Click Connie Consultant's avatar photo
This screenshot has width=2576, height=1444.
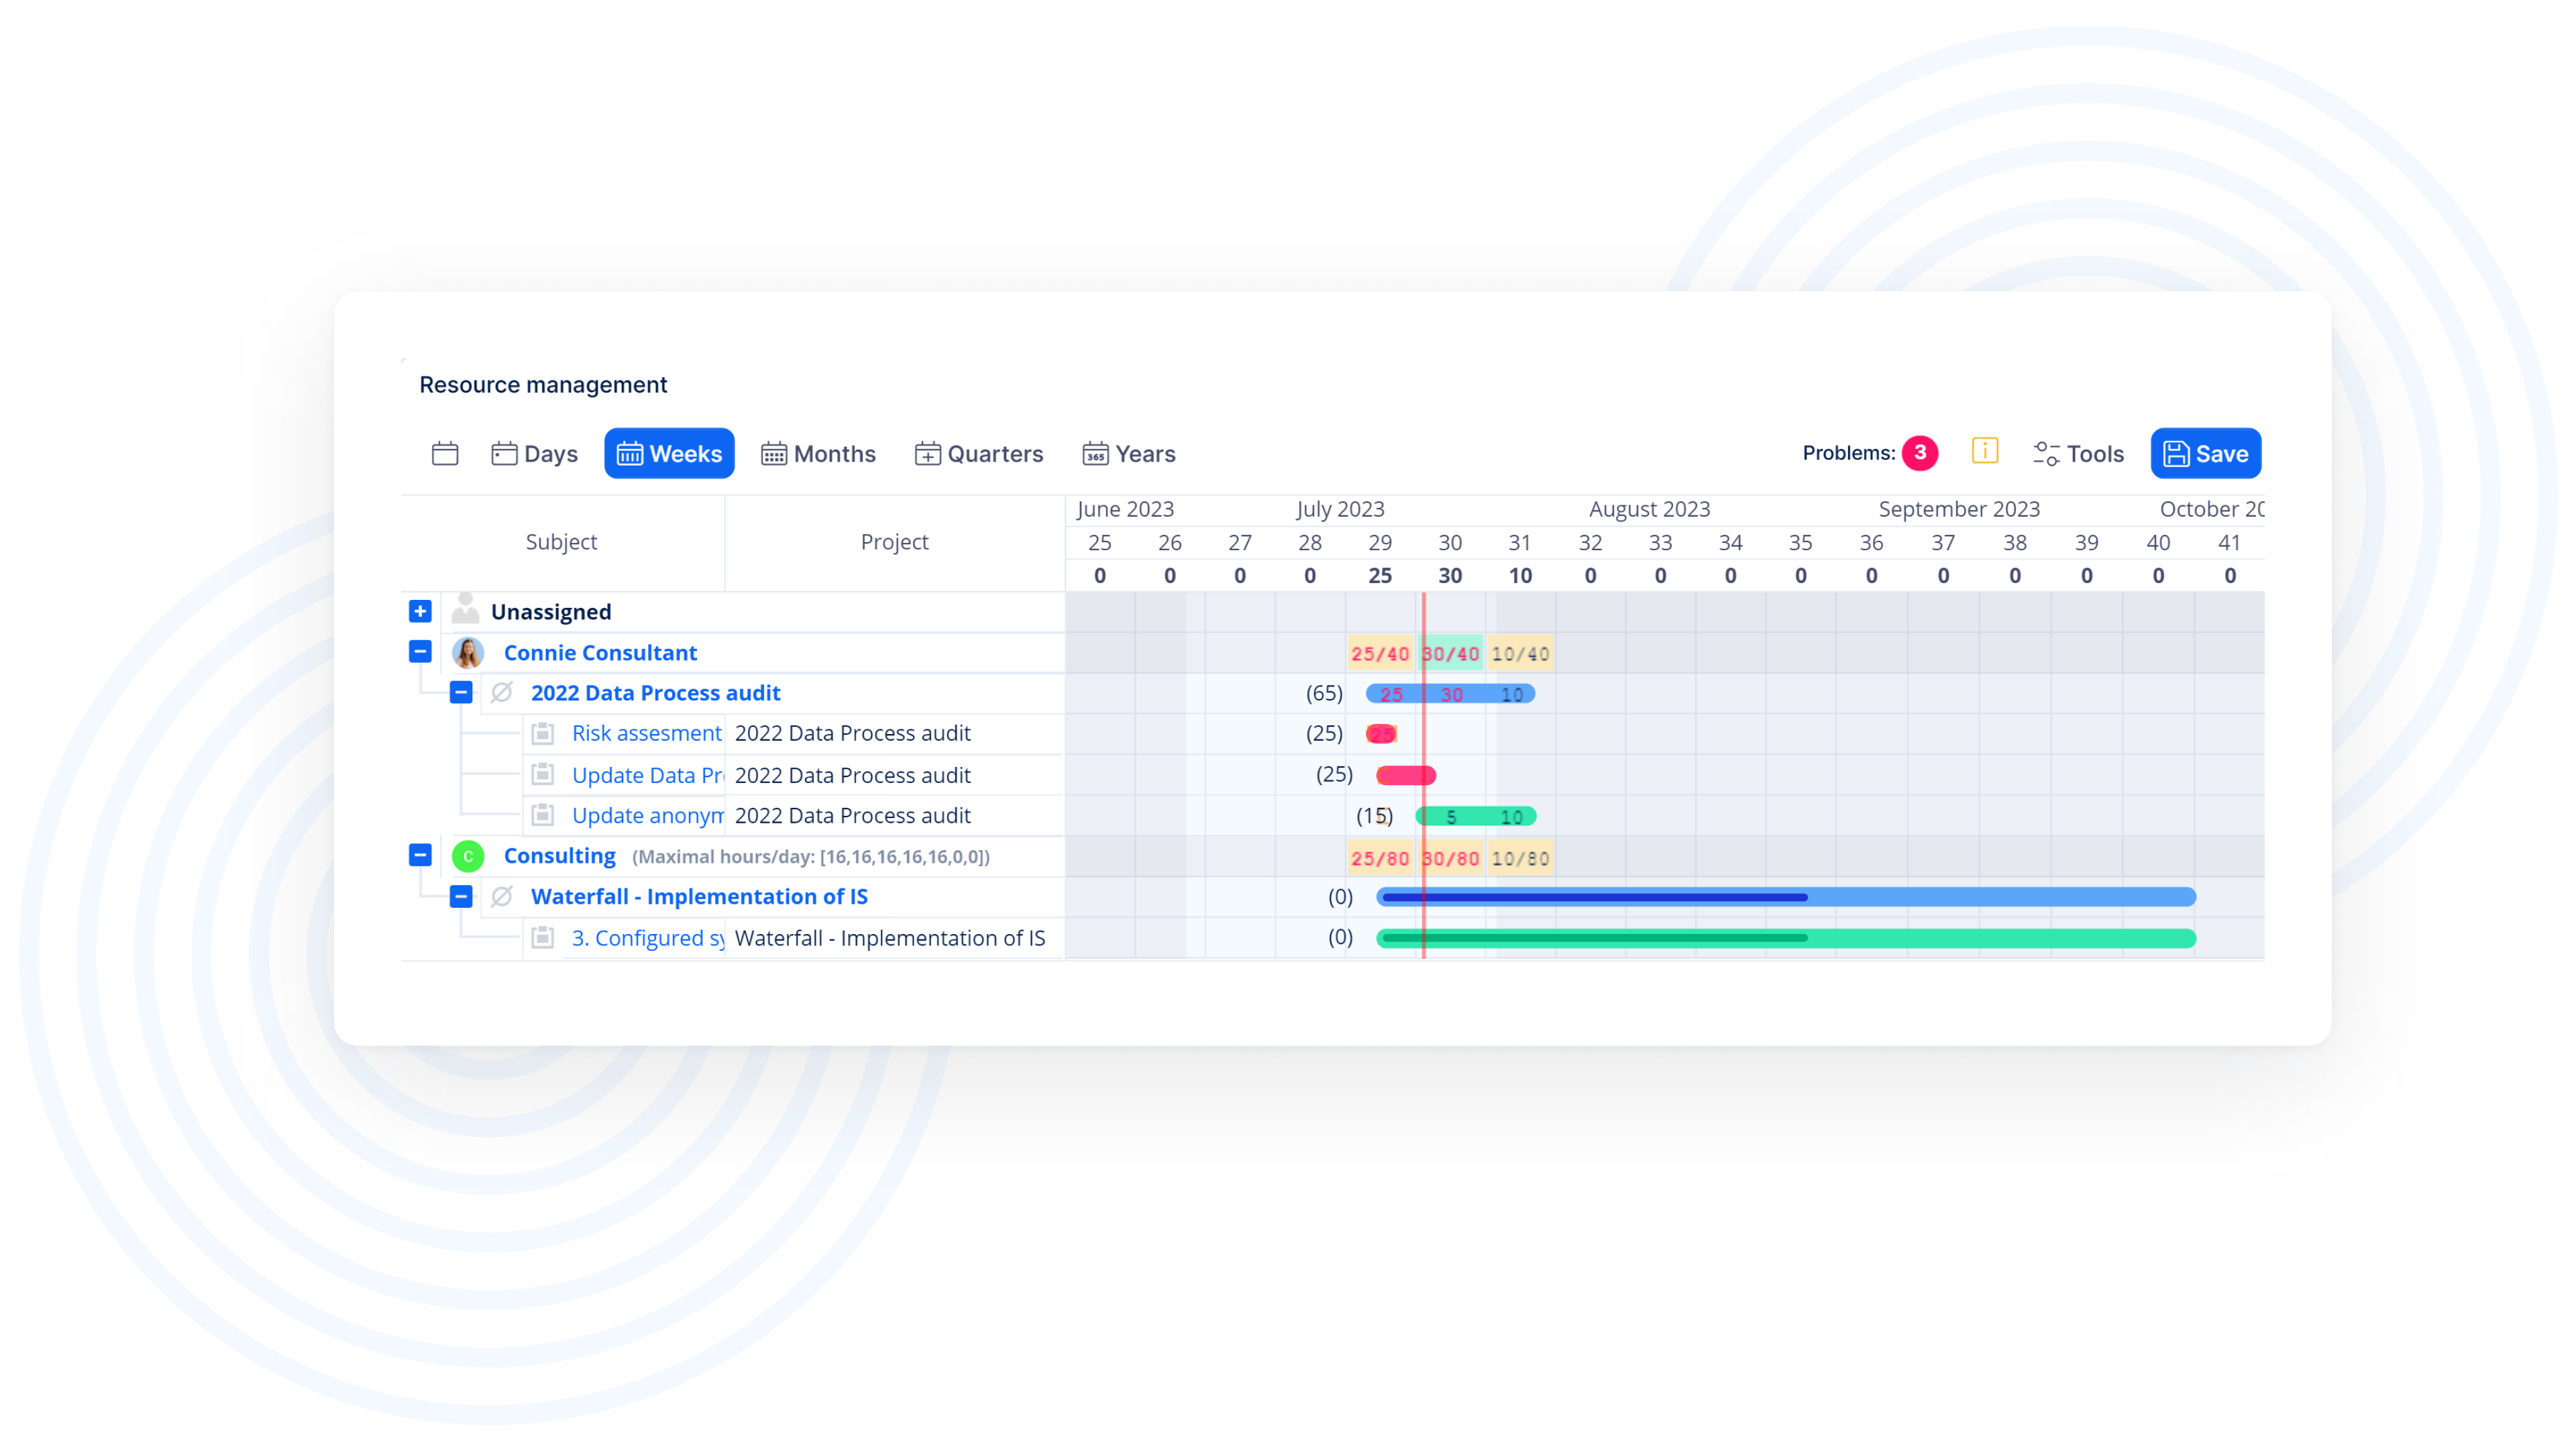tap(468, 653)
